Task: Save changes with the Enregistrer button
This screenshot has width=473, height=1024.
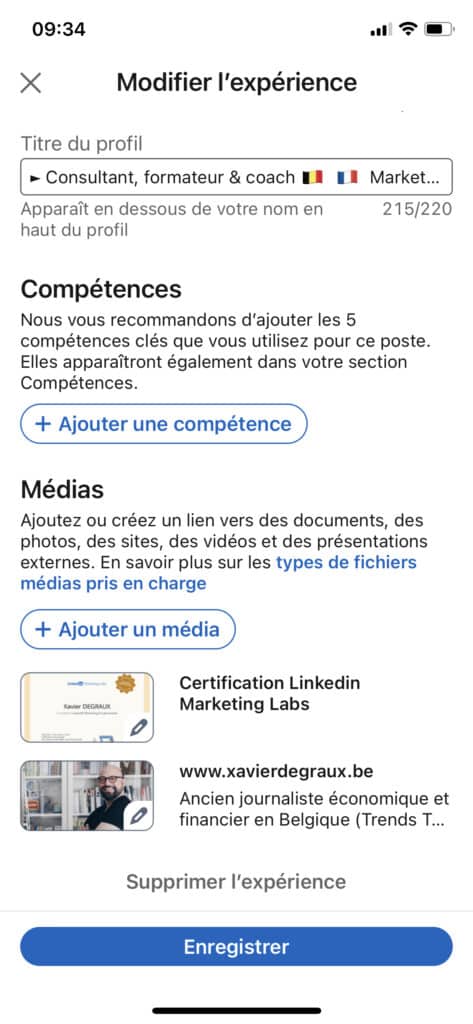Action: point(236,946)
